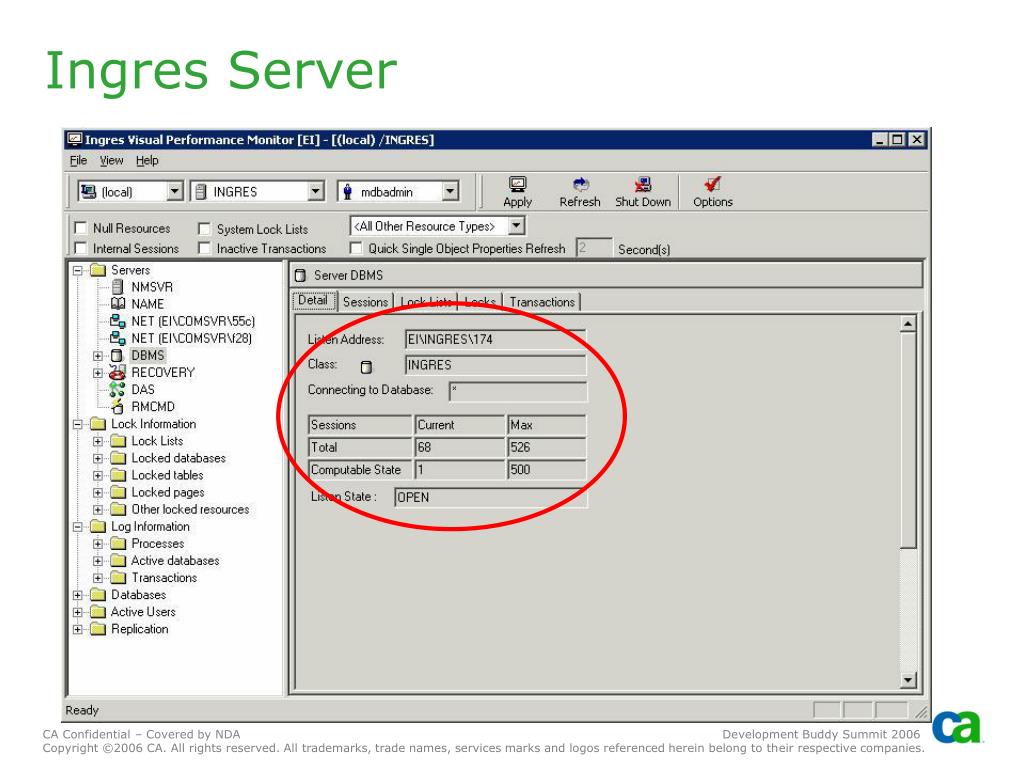Switch to the Sessions tab
Screen dimensions: 1024x768
click(x=365, y=302)
